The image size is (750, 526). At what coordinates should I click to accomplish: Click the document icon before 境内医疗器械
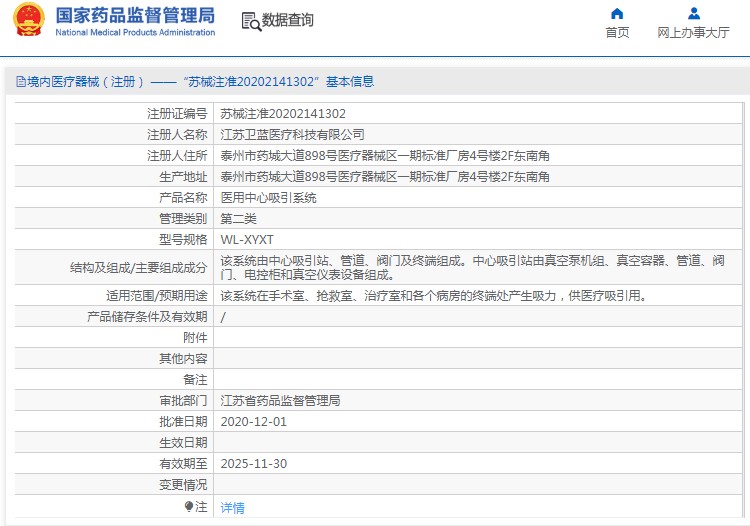(21, 82)
